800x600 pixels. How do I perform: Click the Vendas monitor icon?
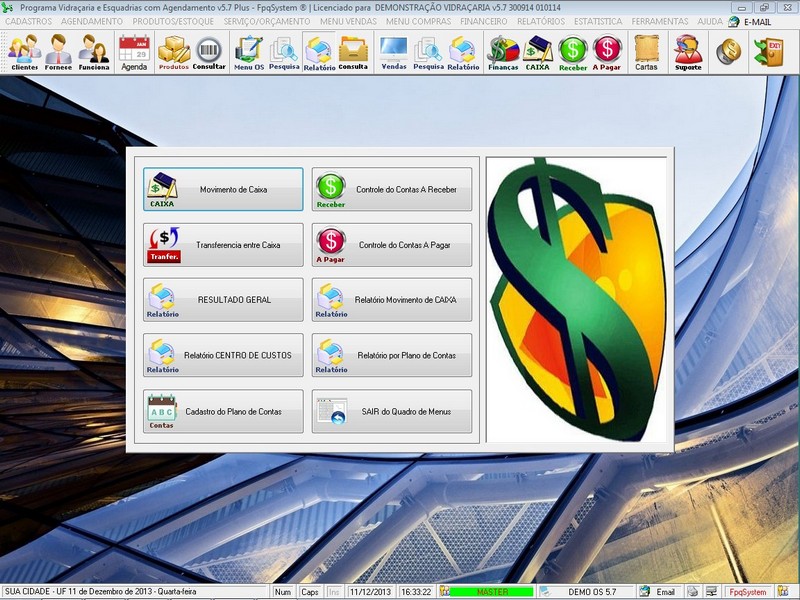393,52
